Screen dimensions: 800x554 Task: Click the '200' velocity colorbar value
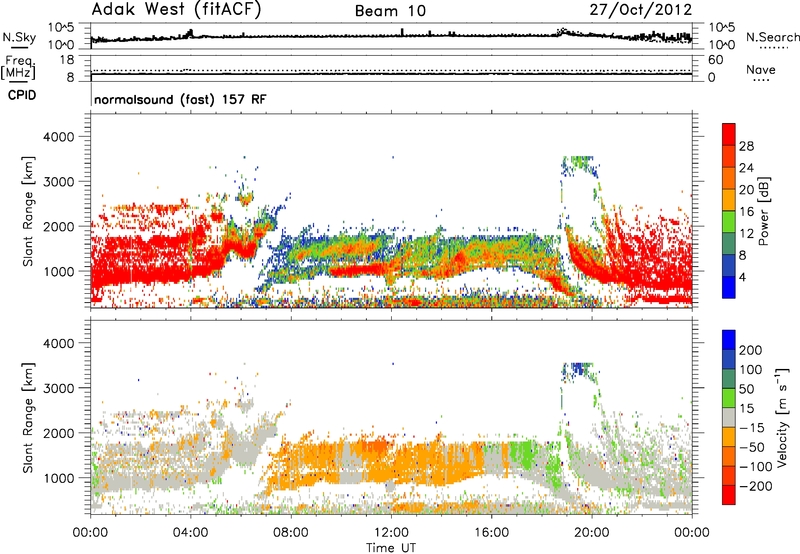[751, 350]
